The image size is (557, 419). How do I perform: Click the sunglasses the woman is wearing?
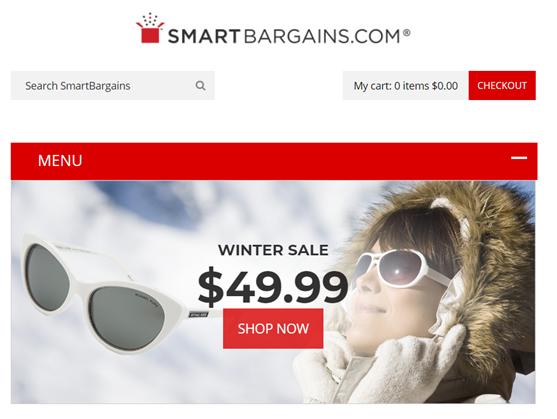click(403, 269)
